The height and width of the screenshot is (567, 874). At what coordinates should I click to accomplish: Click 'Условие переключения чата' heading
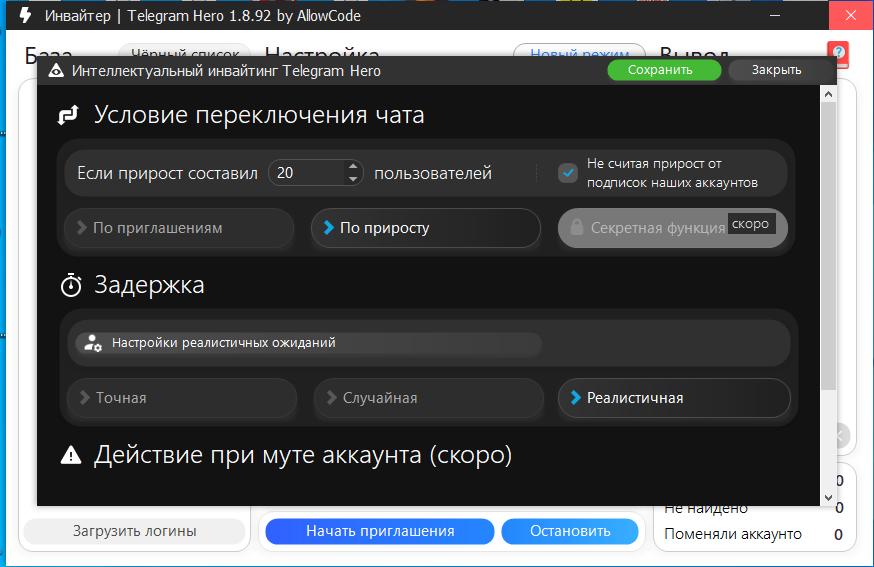pyautogui.click(x=259, y=115)
